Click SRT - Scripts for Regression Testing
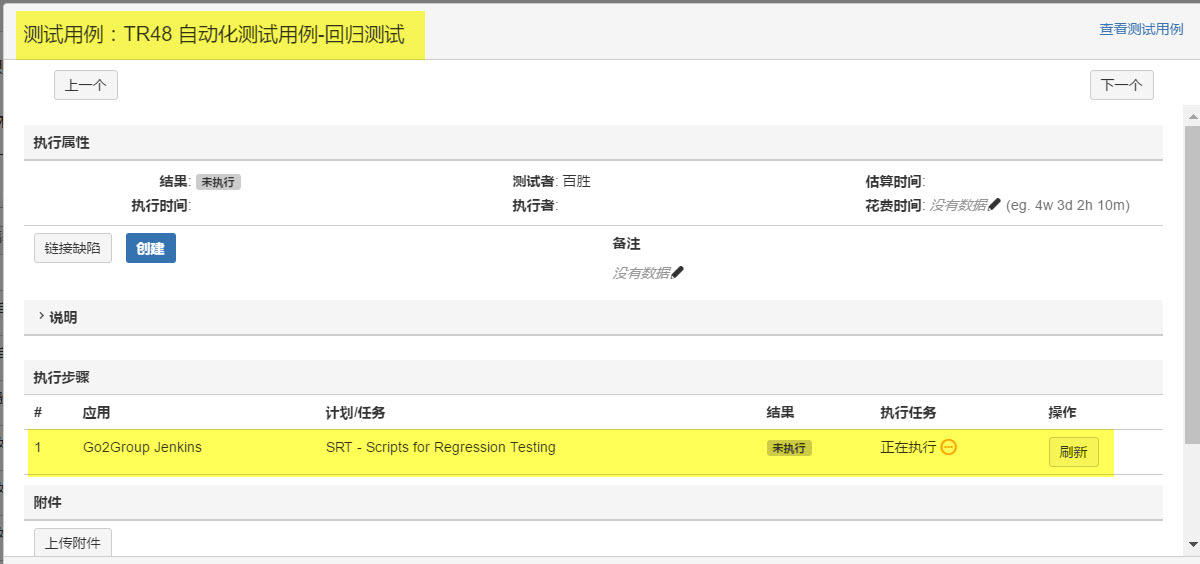The image size is (1200, 564). coord(440,447)
